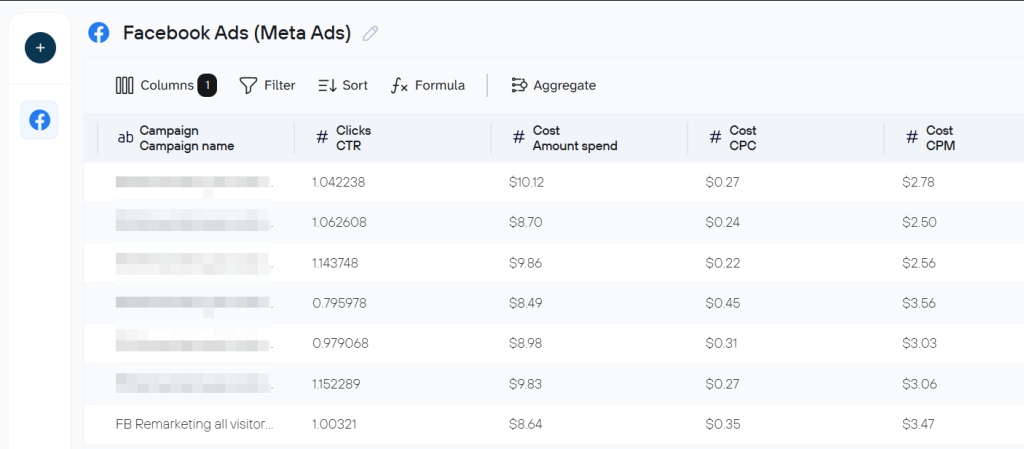Open the Filter options
Screen dimensions: 1024x449
point(267,85)
